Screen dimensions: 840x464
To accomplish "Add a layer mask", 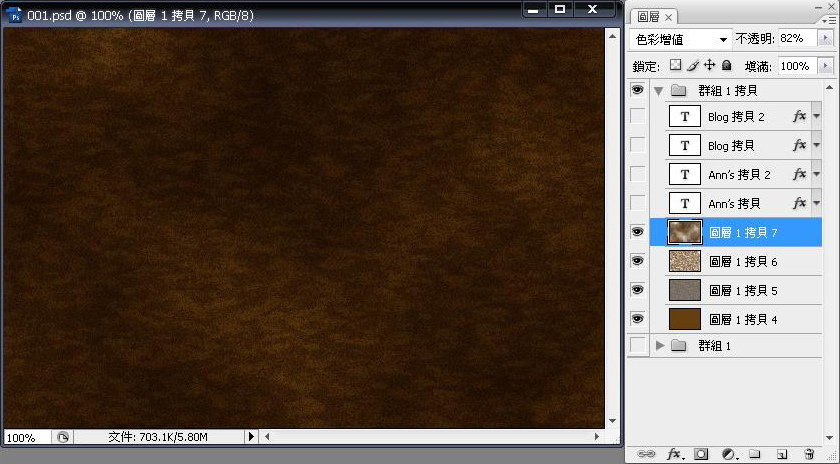I will tap(701, 454).
